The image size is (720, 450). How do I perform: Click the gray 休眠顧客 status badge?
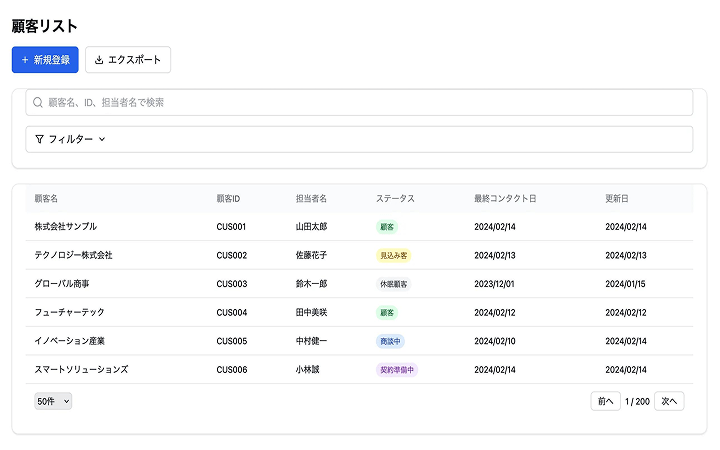point(394,284)
